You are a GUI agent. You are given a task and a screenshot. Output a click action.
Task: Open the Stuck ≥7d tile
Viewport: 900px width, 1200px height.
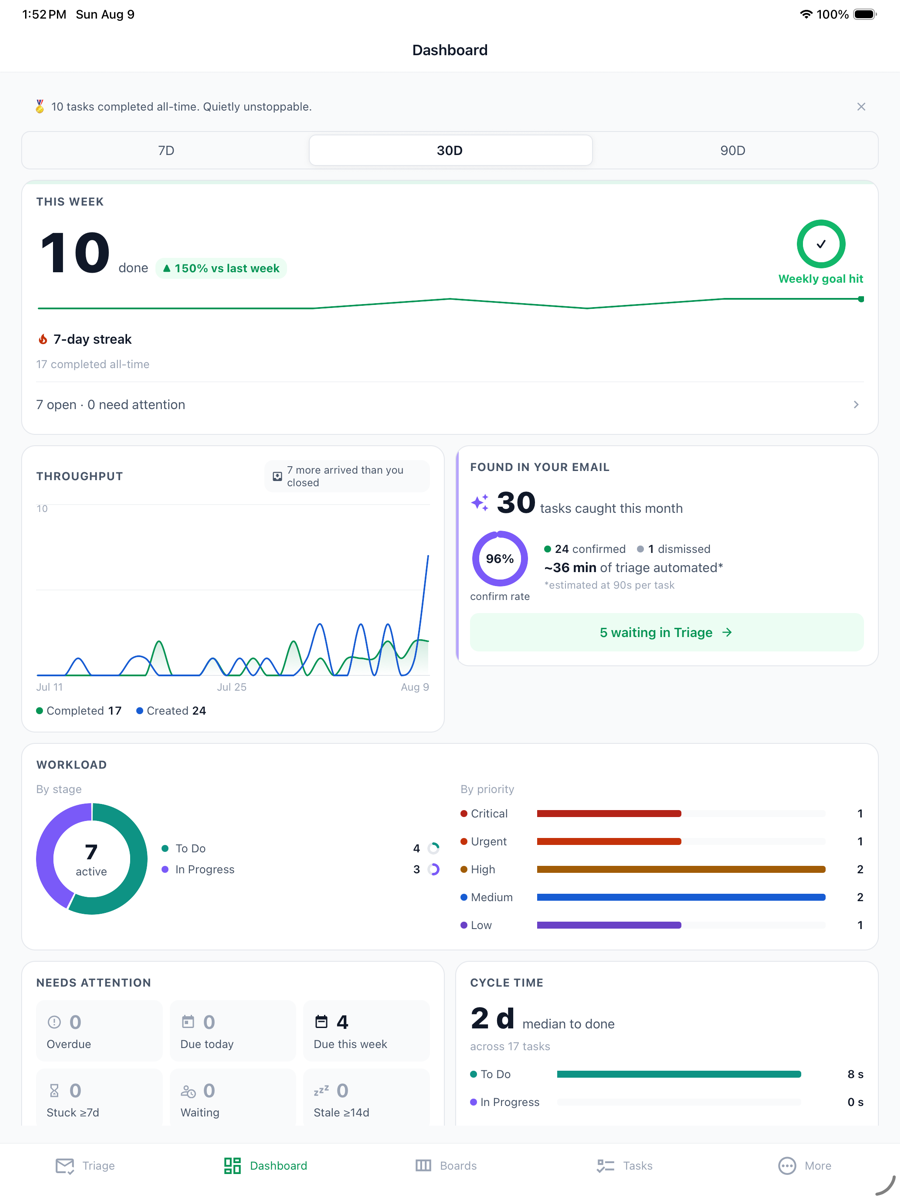pyautogui.click(x=99, y=1098)
